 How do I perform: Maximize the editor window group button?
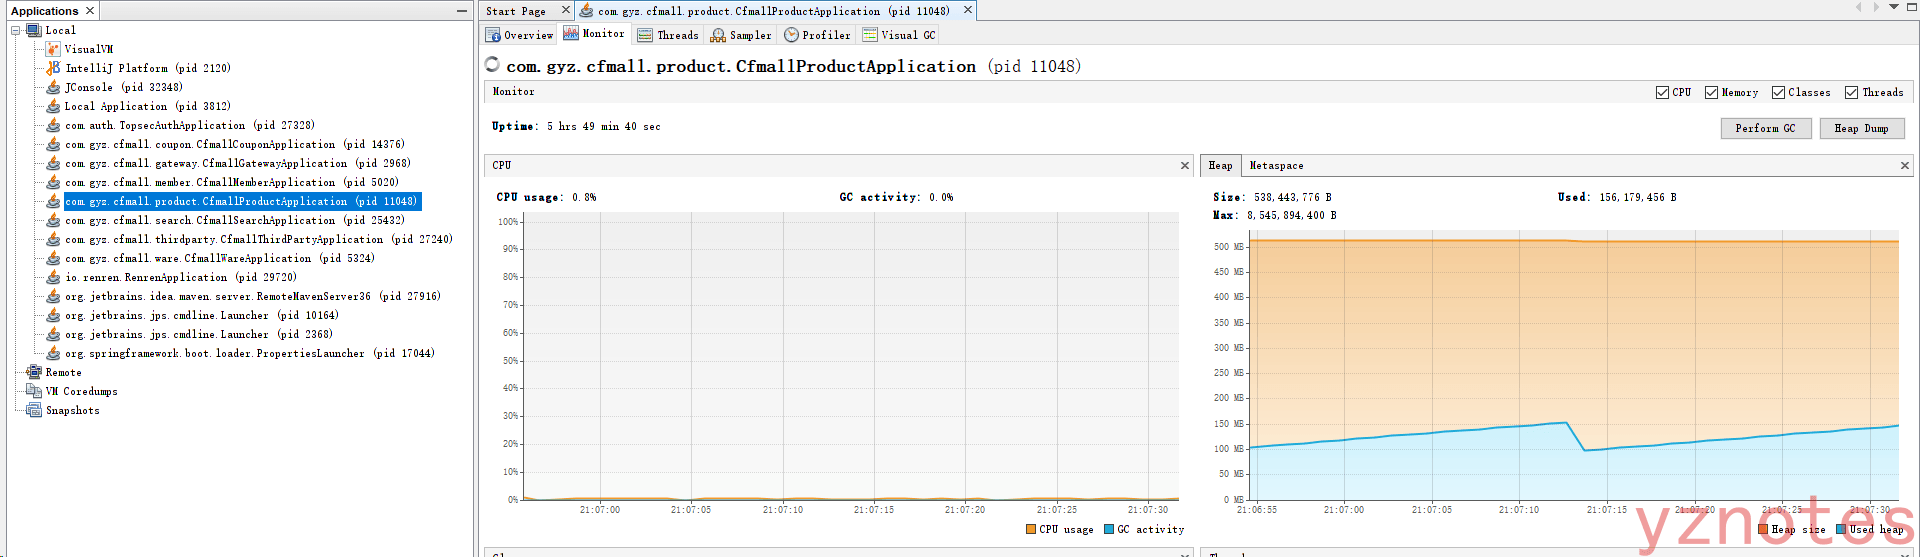coord(1911,7)
